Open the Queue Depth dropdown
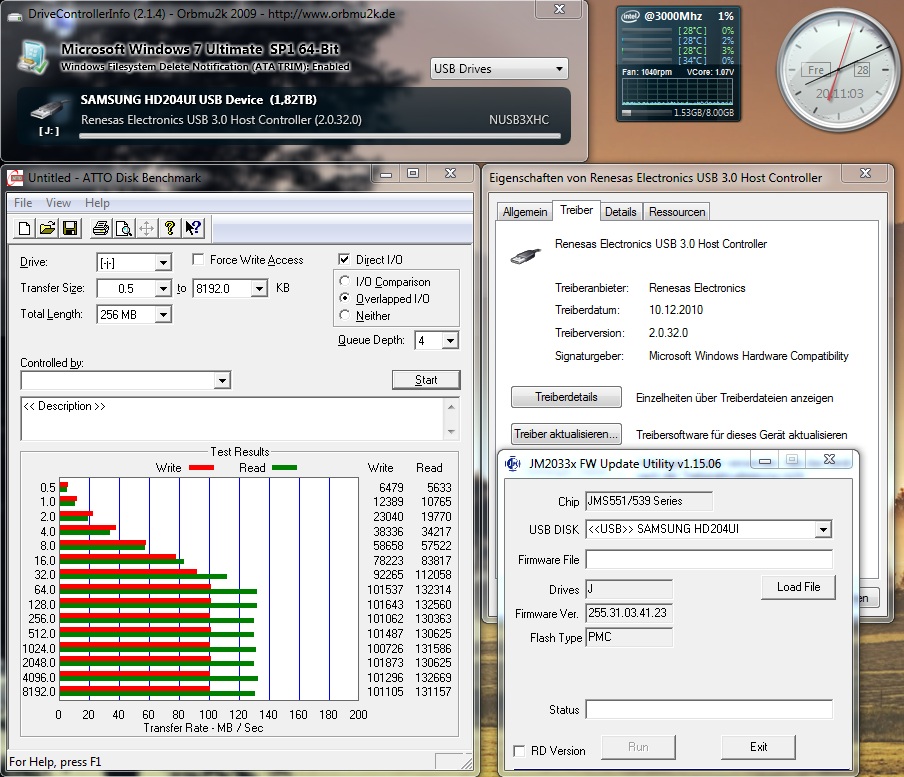This screenshot has width=904, height=777. point(450,341)
